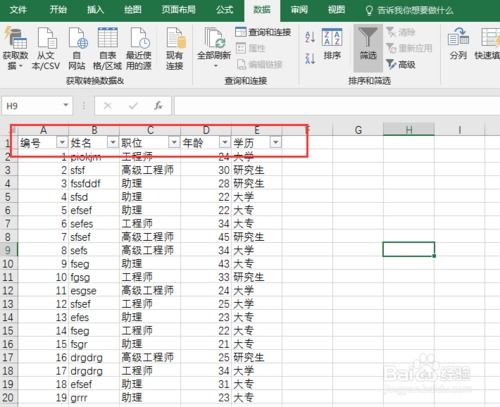Expand the Get Data (获取数据) dropdown arrow
Viewport: 500px width, 407px height.
(21, 66)
